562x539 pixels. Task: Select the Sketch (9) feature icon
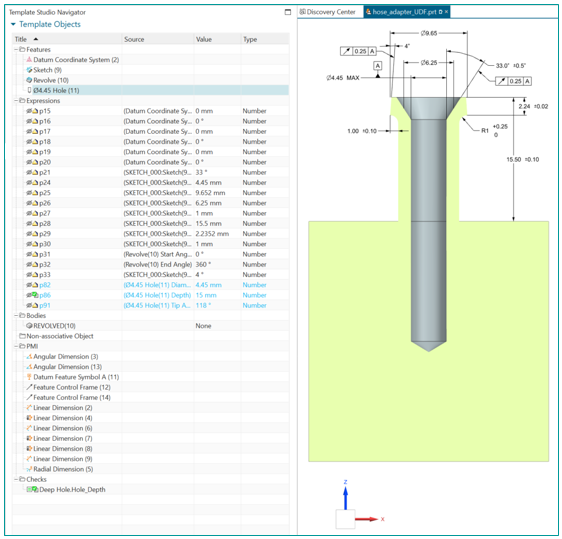(x=29, y=70)
